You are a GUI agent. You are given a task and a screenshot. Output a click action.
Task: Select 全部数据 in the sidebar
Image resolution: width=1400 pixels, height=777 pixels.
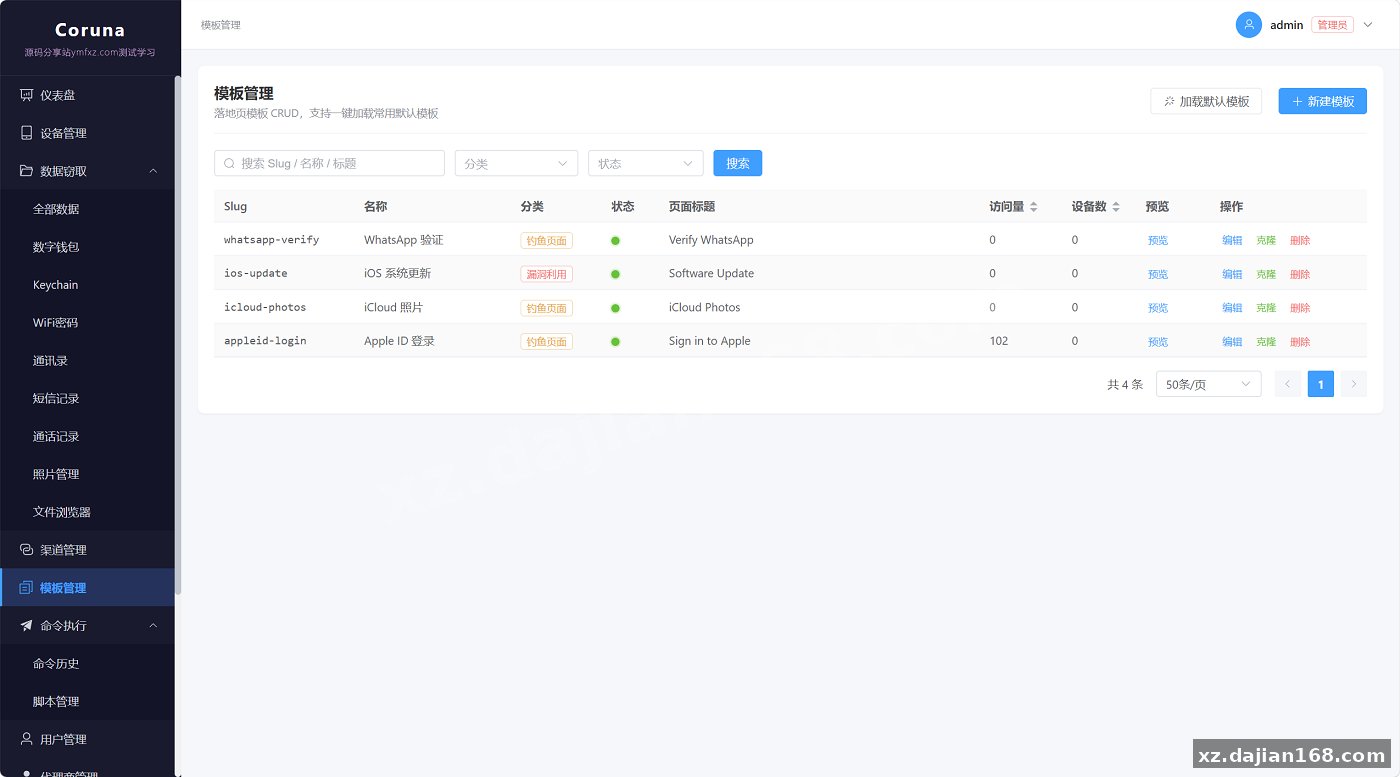point(87,209)
